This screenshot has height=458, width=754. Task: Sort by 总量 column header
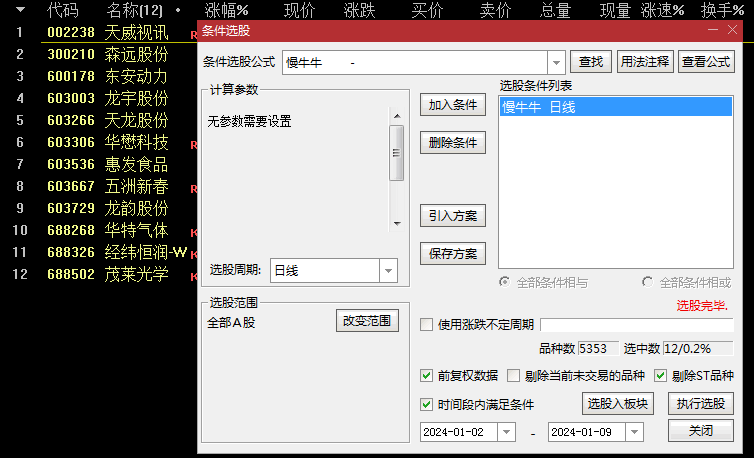coord(555,10)
